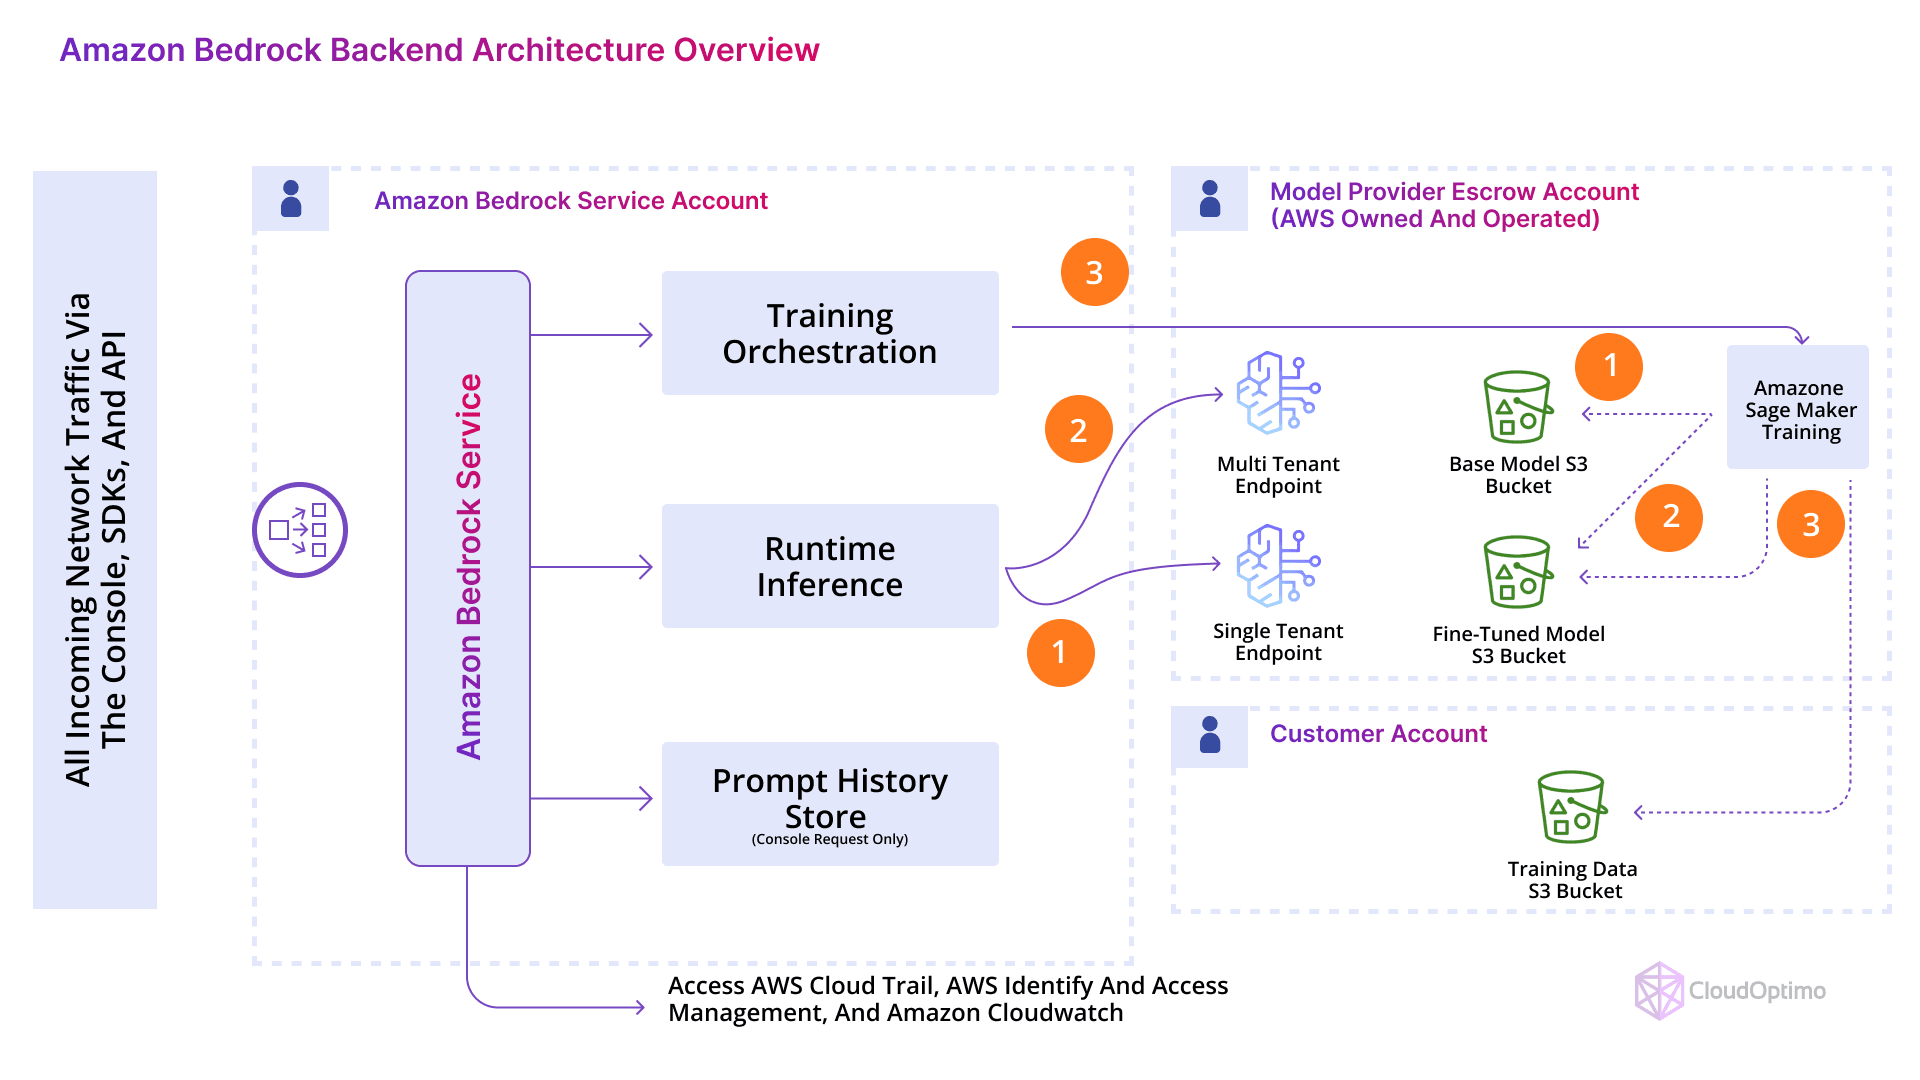
Task: Click the CloudOptimo brand name text
Action: tap(1757, 991)
